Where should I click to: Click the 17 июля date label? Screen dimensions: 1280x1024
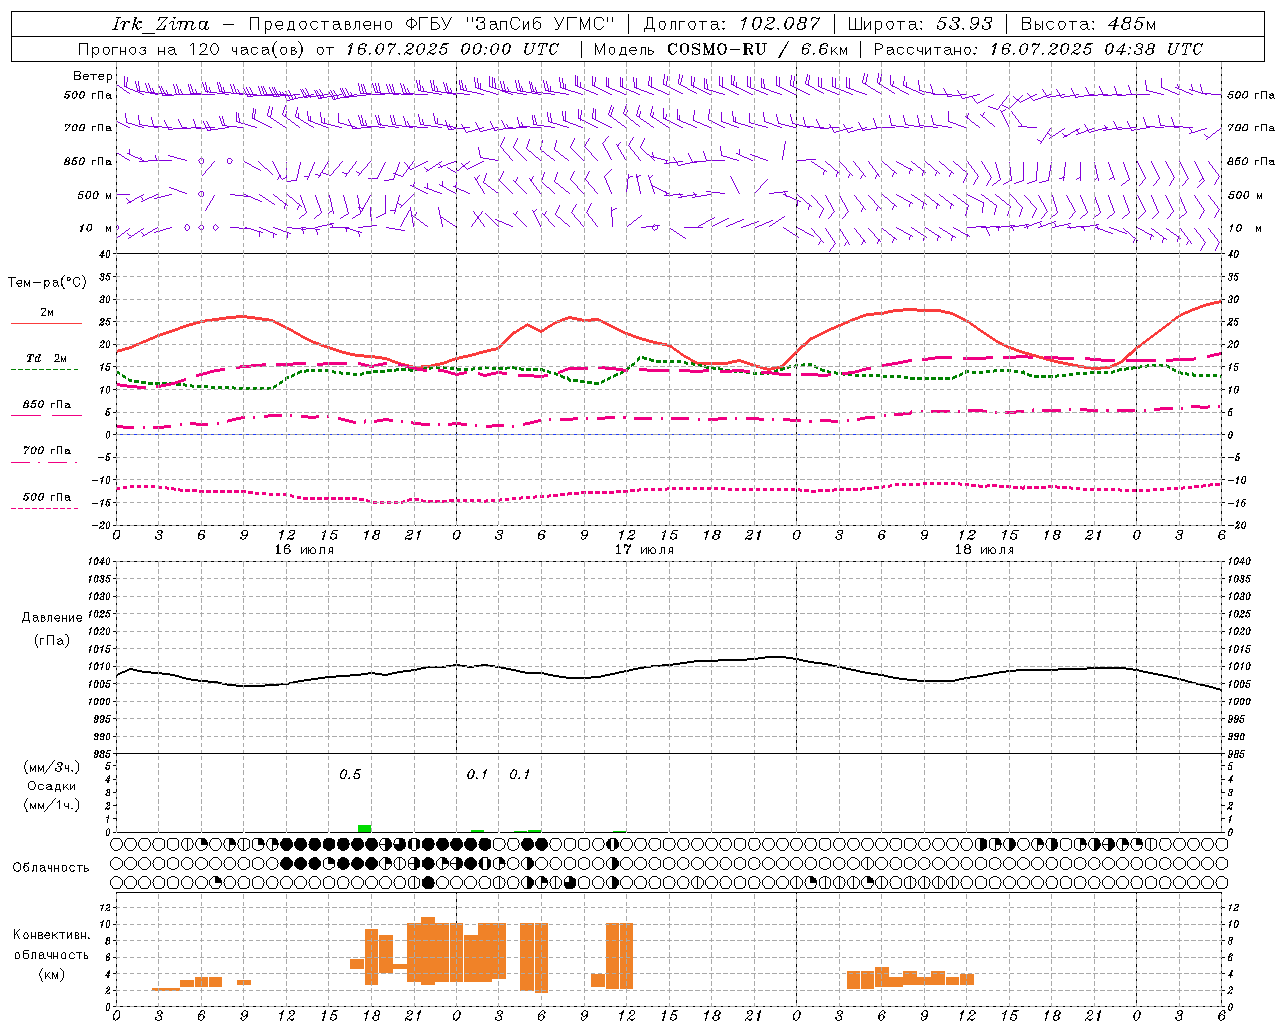coord(644,550)
